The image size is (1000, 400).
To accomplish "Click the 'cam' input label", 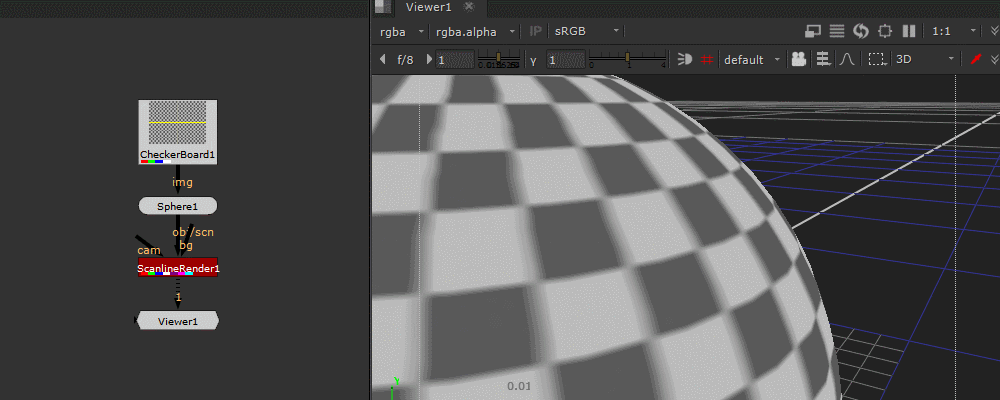I will (149, 250).
